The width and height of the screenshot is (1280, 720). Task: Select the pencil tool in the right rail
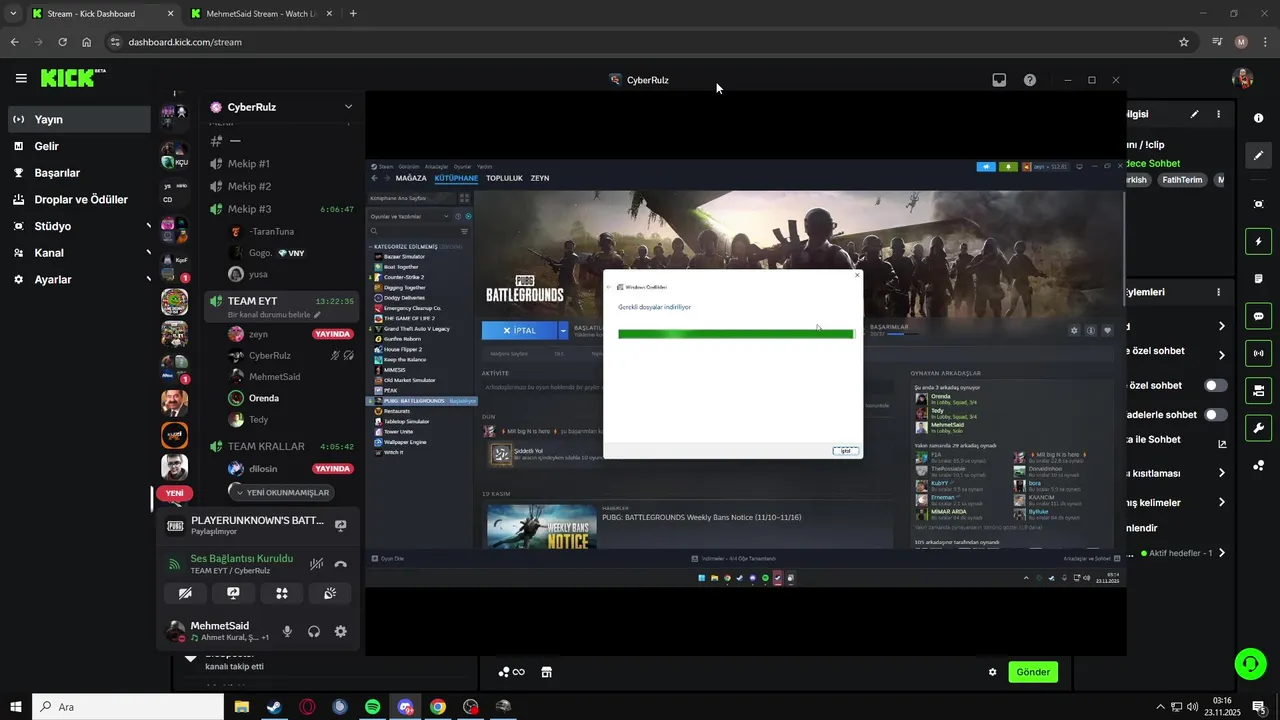coord(1258,155)
